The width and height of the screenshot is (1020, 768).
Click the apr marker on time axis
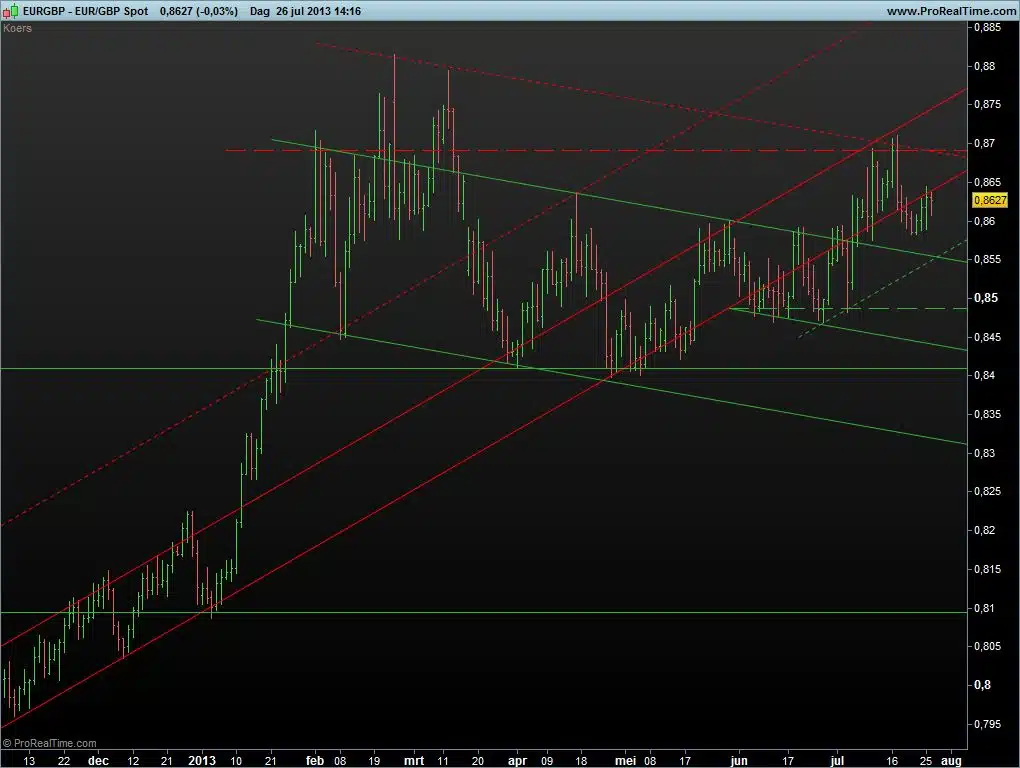click(x=516, y=760)
